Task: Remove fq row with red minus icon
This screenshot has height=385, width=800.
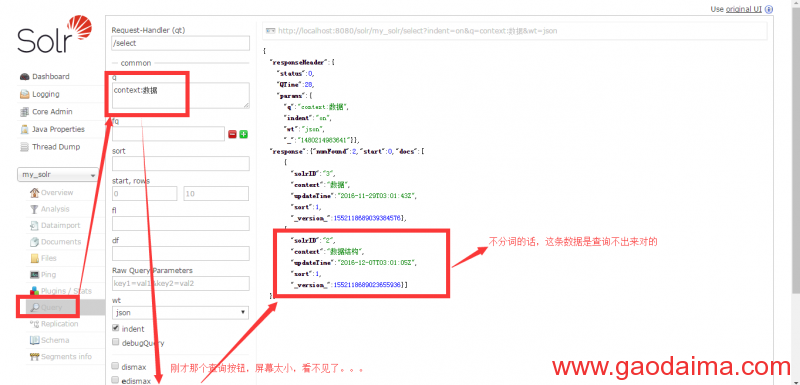Action: [x=232, y=134]
